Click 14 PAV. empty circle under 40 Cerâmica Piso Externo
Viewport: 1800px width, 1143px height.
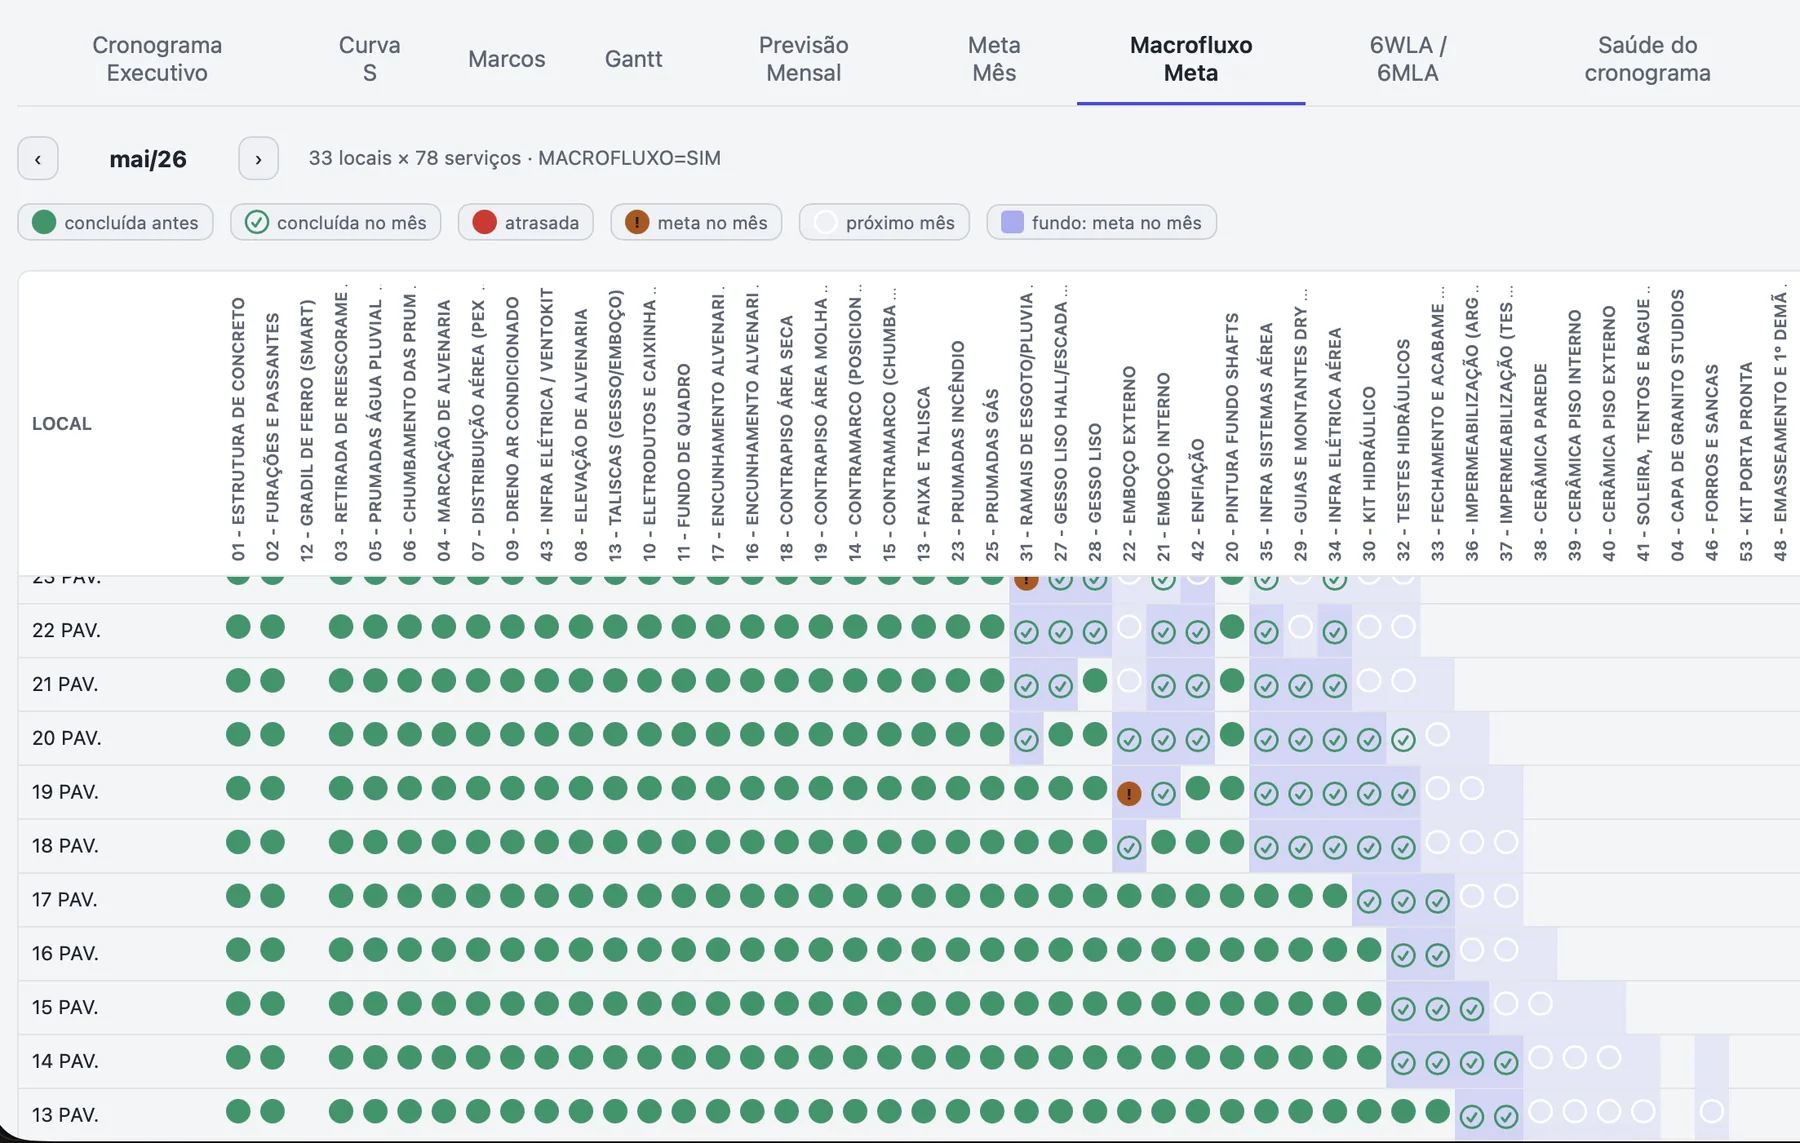point(1608,1058)
